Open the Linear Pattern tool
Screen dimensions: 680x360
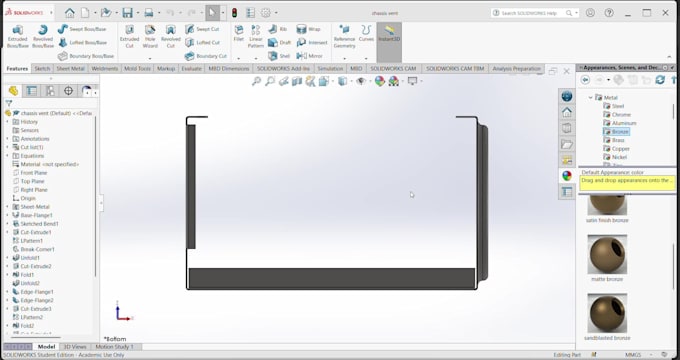pos(256,36)
